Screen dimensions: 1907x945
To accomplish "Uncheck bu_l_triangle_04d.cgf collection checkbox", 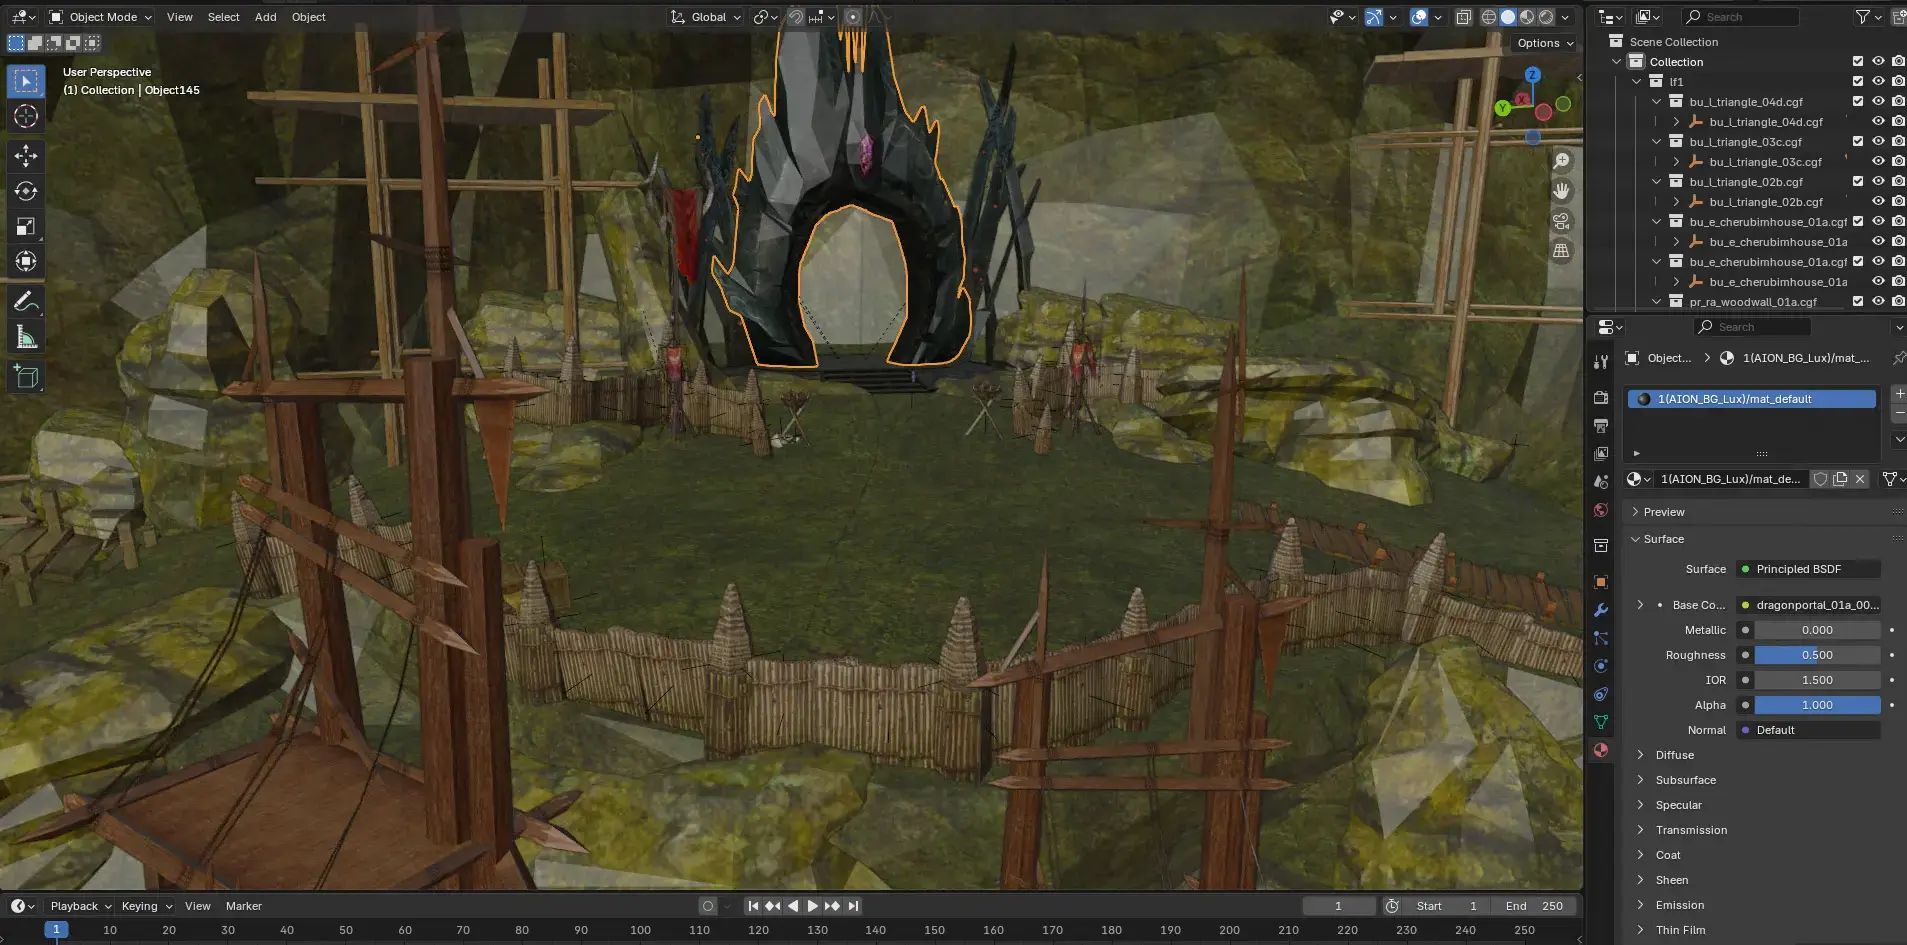I will (x=1858, y=102).
